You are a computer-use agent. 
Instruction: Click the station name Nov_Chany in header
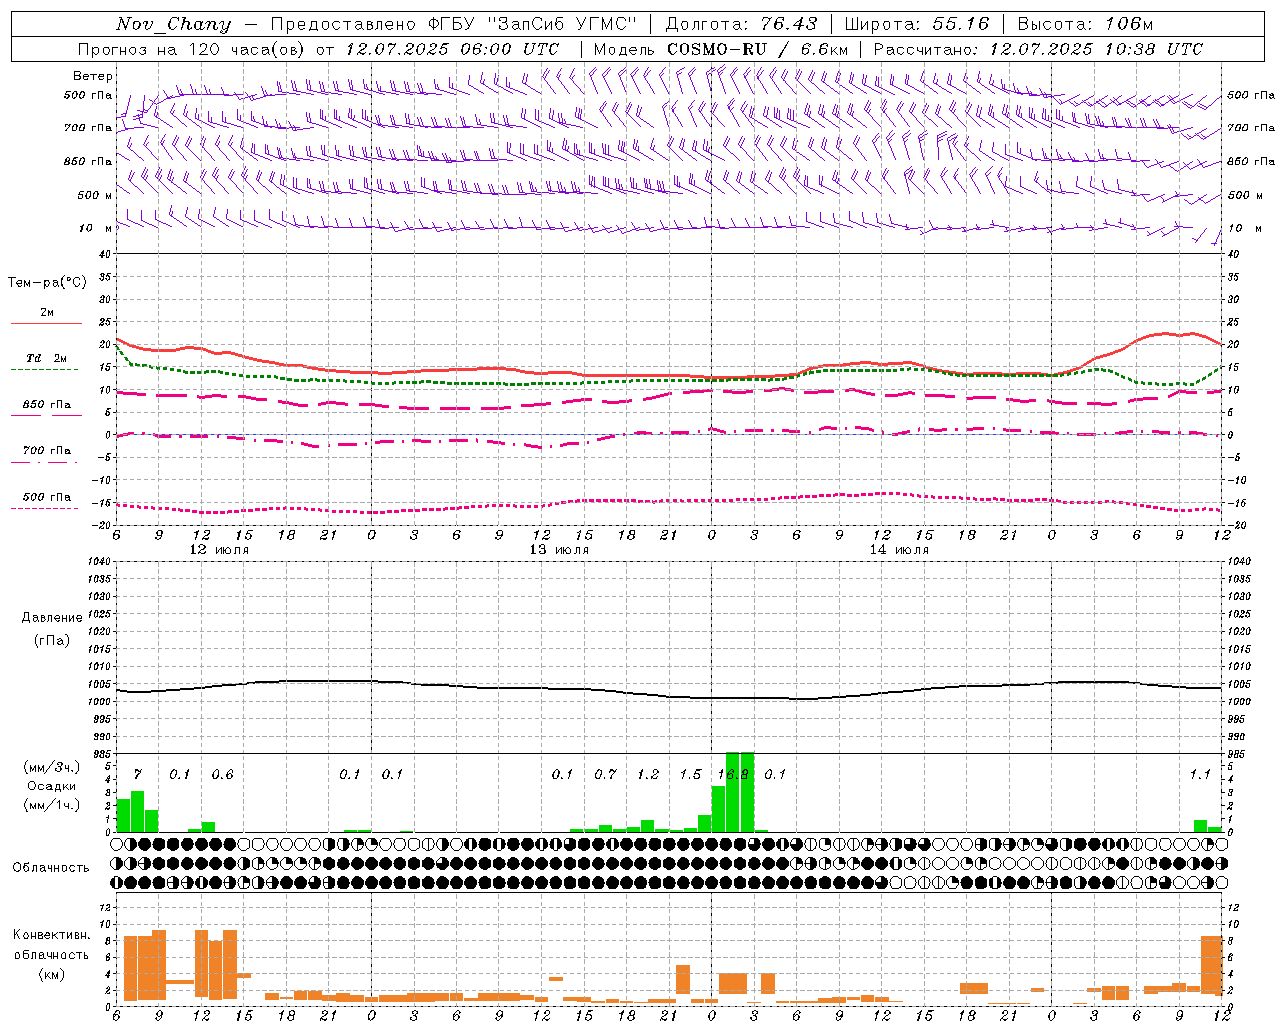[x=173, y=24]
